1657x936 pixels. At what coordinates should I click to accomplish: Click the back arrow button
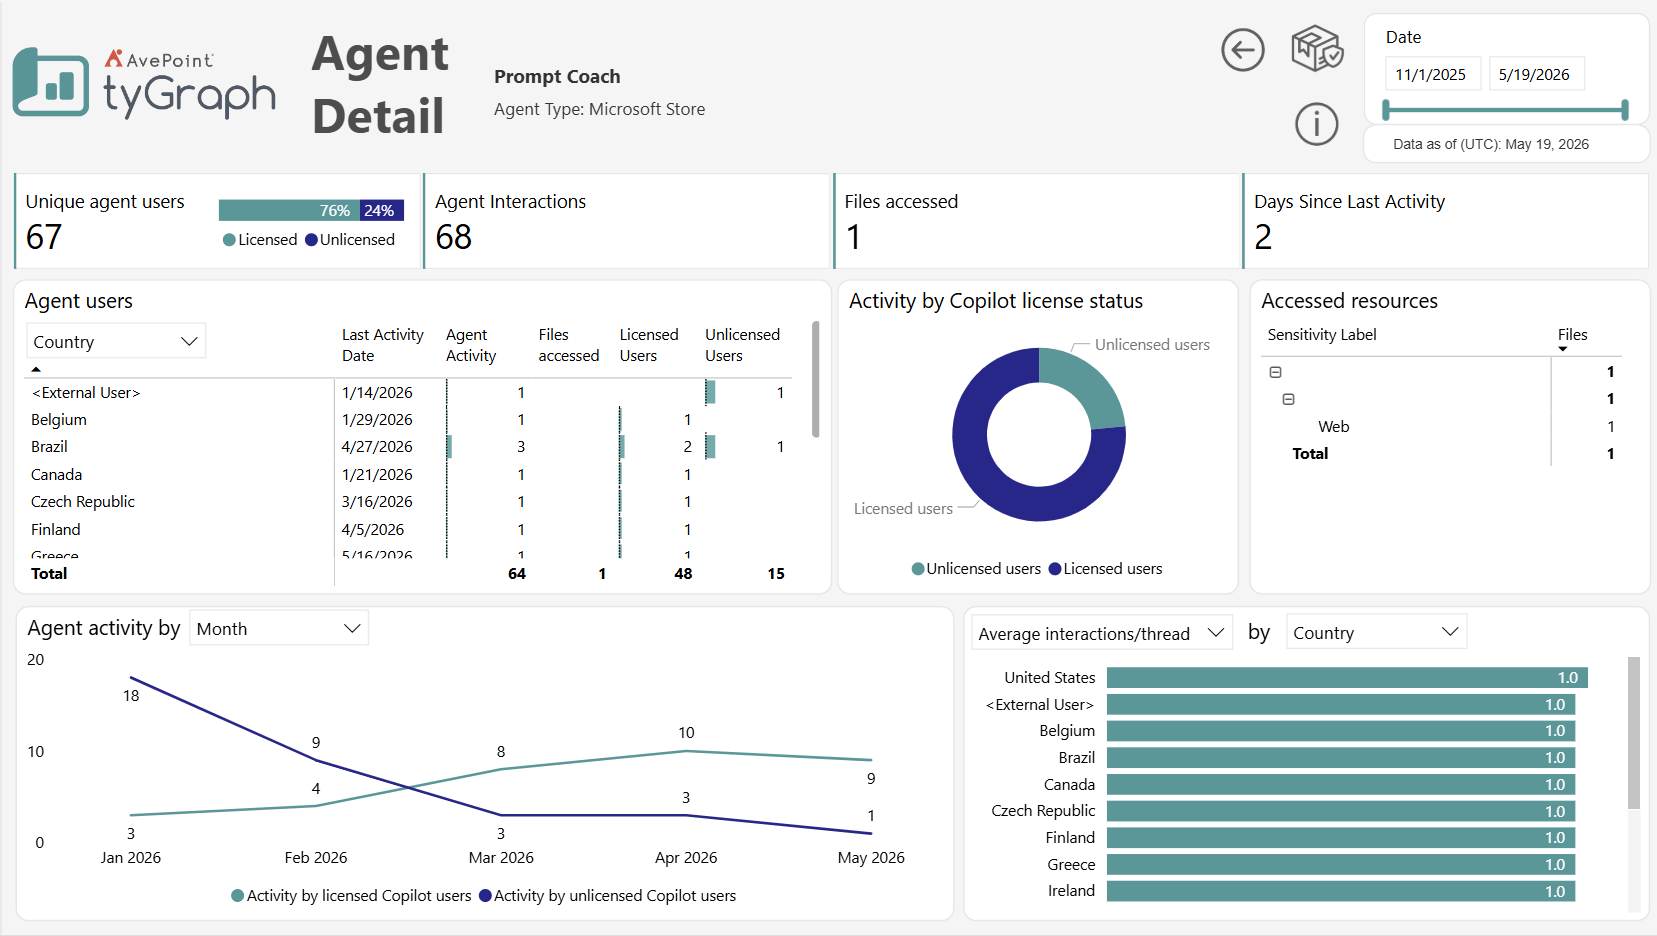coord(1243,50)
